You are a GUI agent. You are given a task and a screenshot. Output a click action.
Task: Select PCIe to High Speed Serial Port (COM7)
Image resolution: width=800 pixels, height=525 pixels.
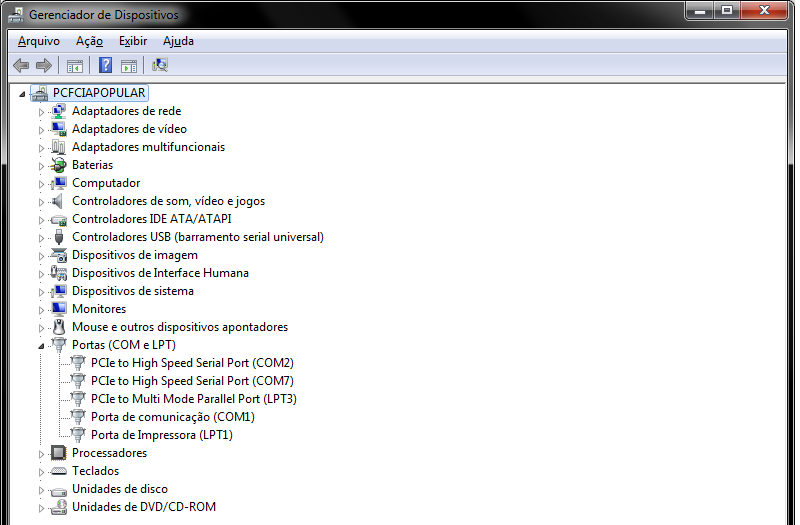(x=192, y=381)
